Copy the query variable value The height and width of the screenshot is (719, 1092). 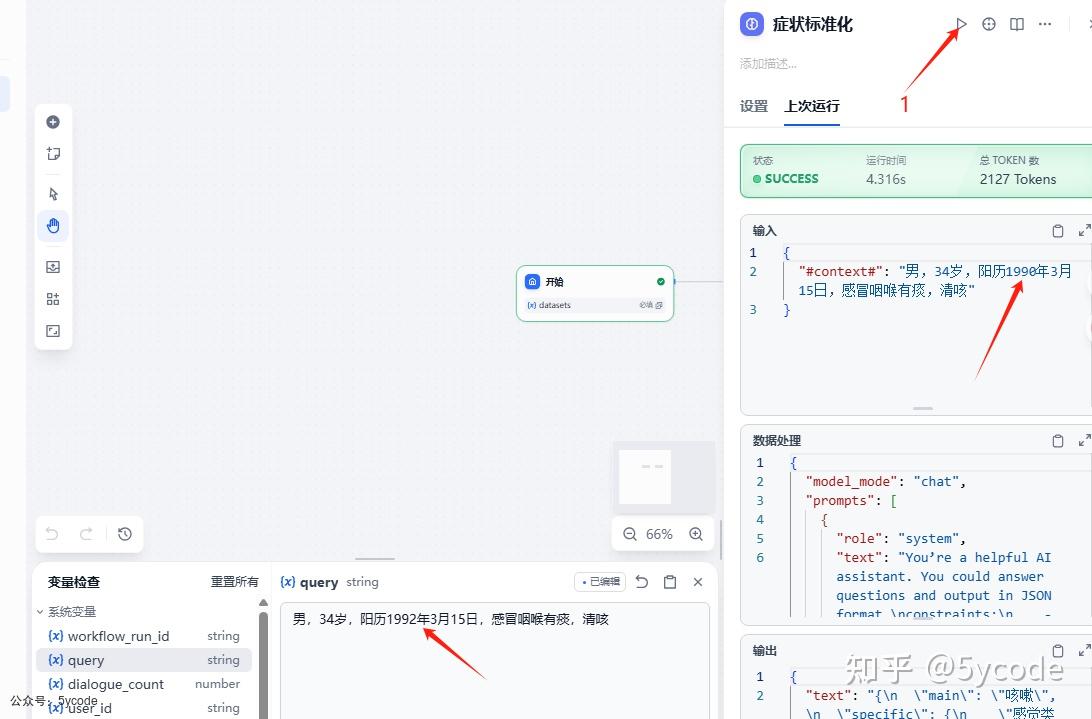click(x=670, y=582)
